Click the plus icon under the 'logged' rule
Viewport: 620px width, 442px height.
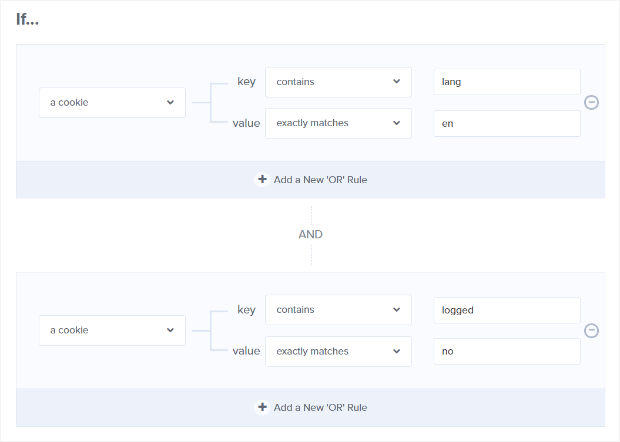262,408
